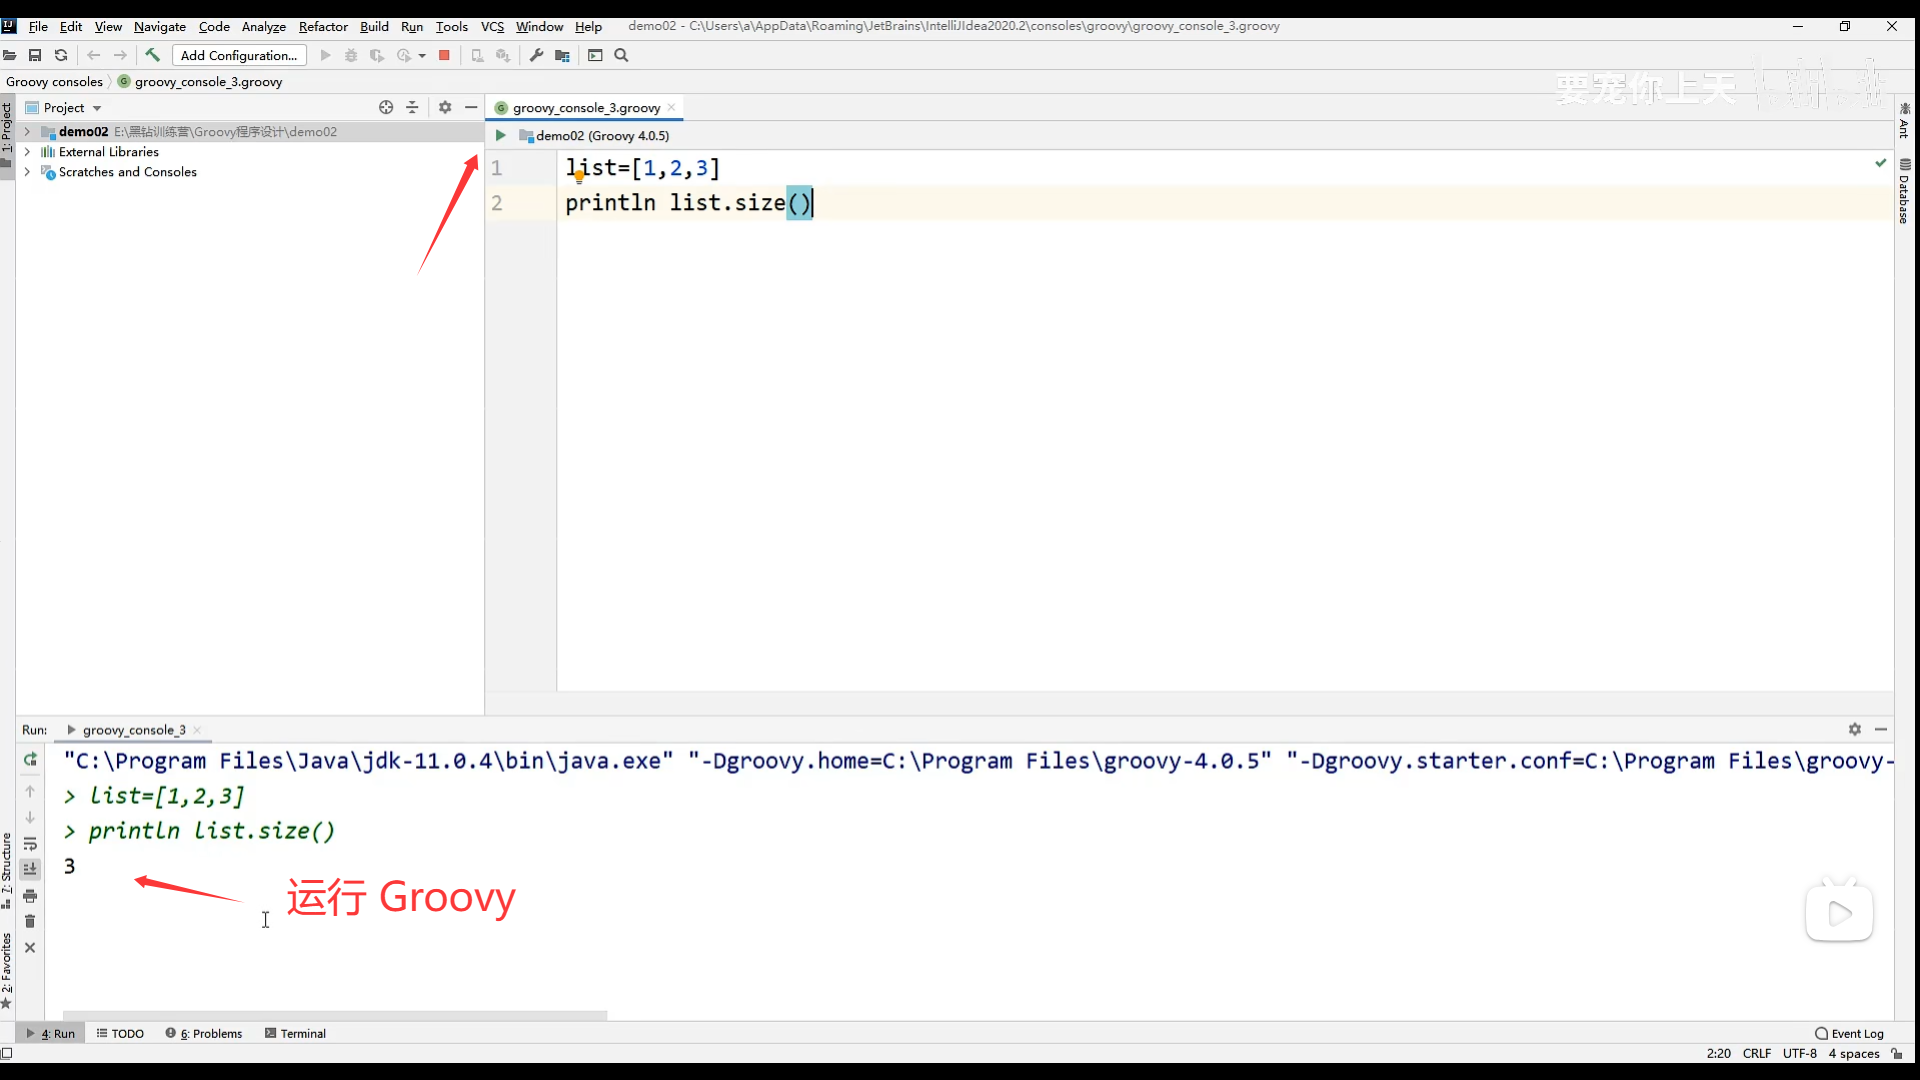Click the print output icon
The height and width of the screenshot is (1080, 1920).
pos(30,895)
